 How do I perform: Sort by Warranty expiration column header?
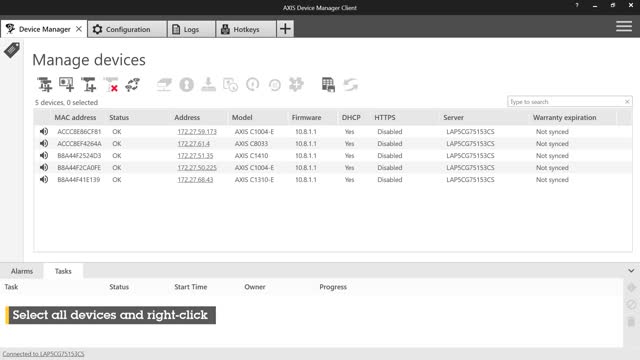click(564, 118)
